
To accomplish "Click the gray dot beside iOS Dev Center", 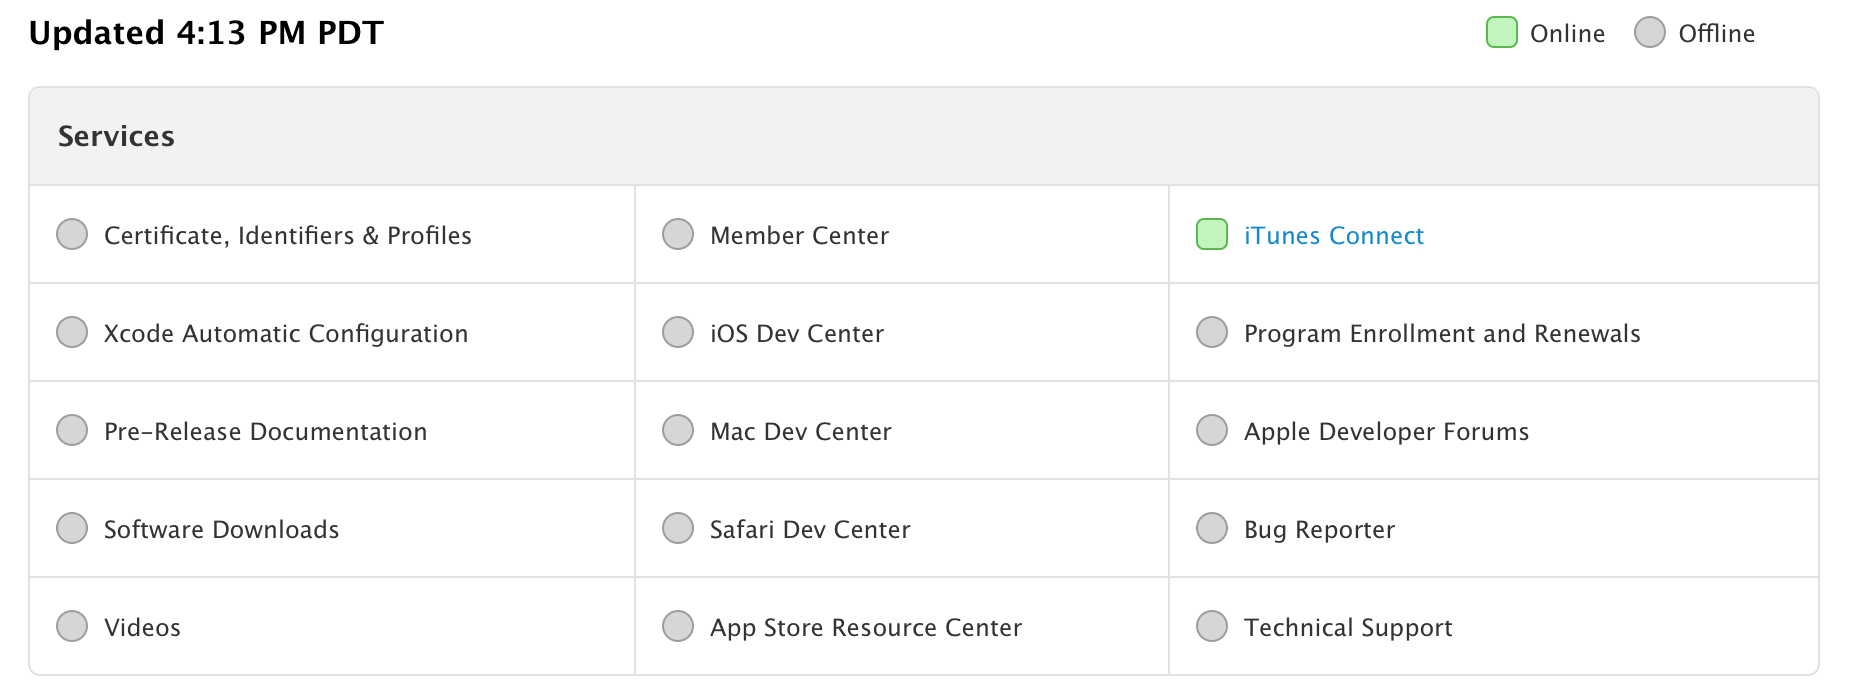I will pos(678,332).
